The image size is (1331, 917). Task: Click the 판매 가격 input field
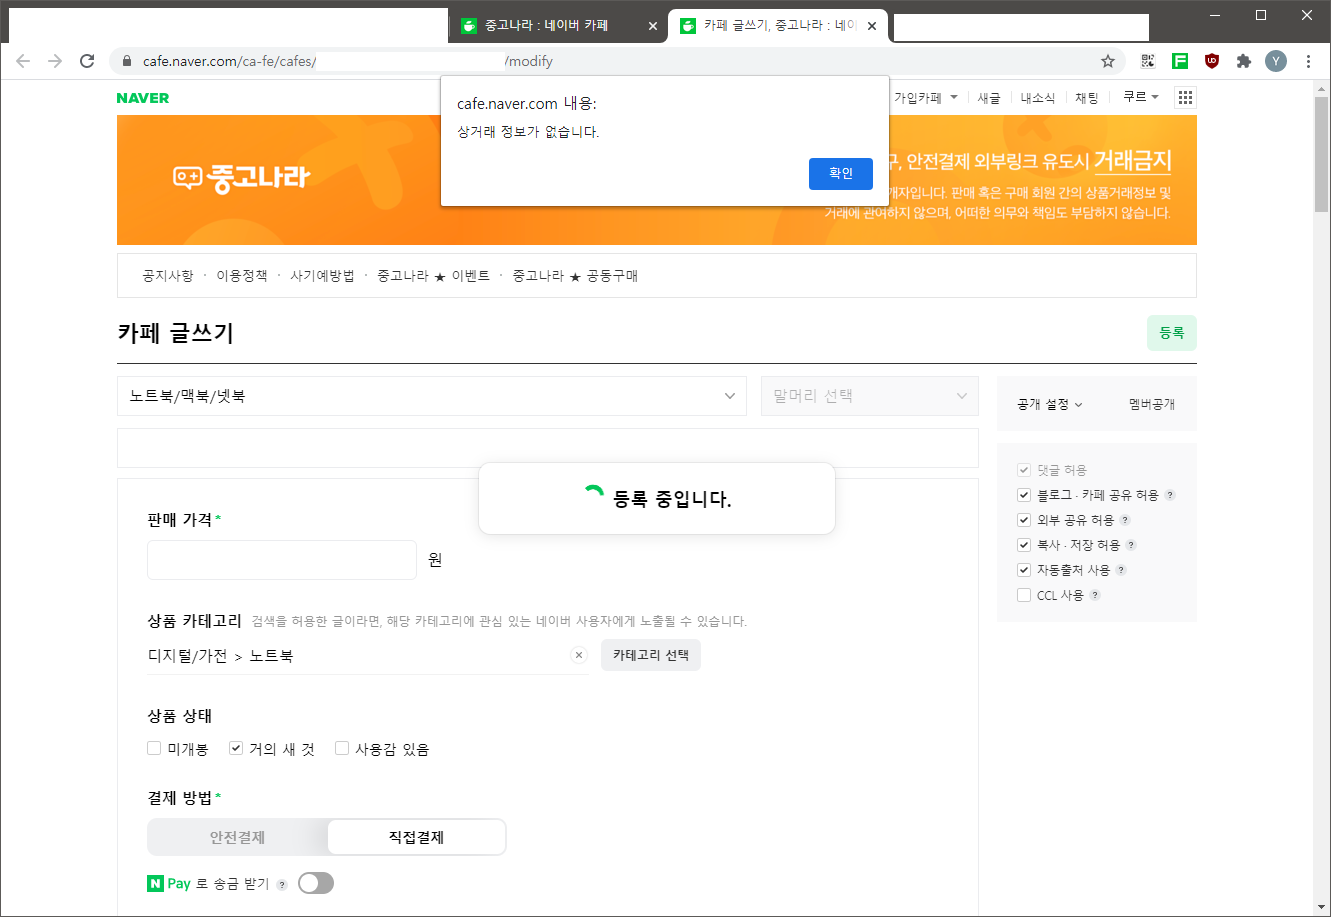(x=282, y=560)
